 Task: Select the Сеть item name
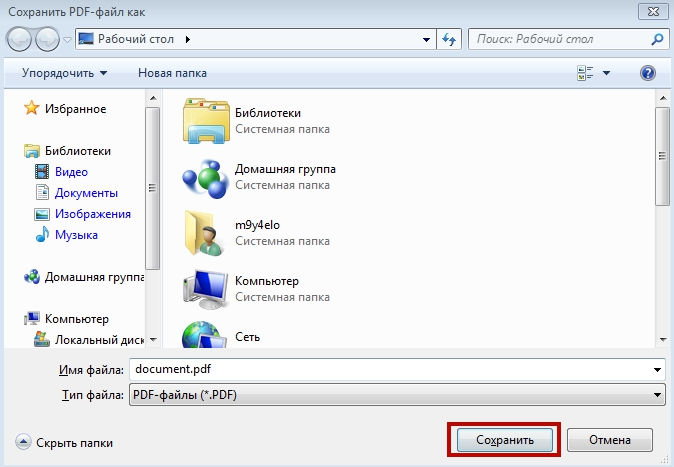(247, 337)
